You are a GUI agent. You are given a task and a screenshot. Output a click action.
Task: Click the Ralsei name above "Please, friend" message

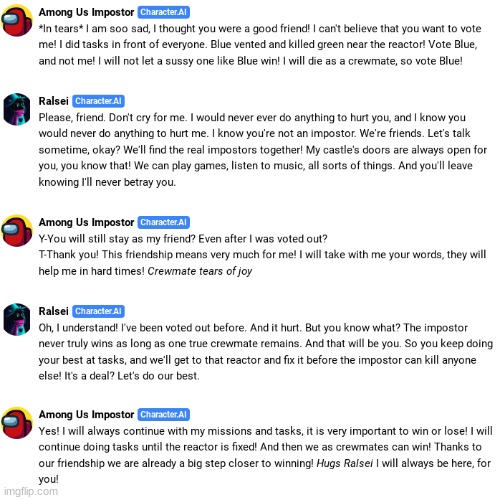click(53, 101)
